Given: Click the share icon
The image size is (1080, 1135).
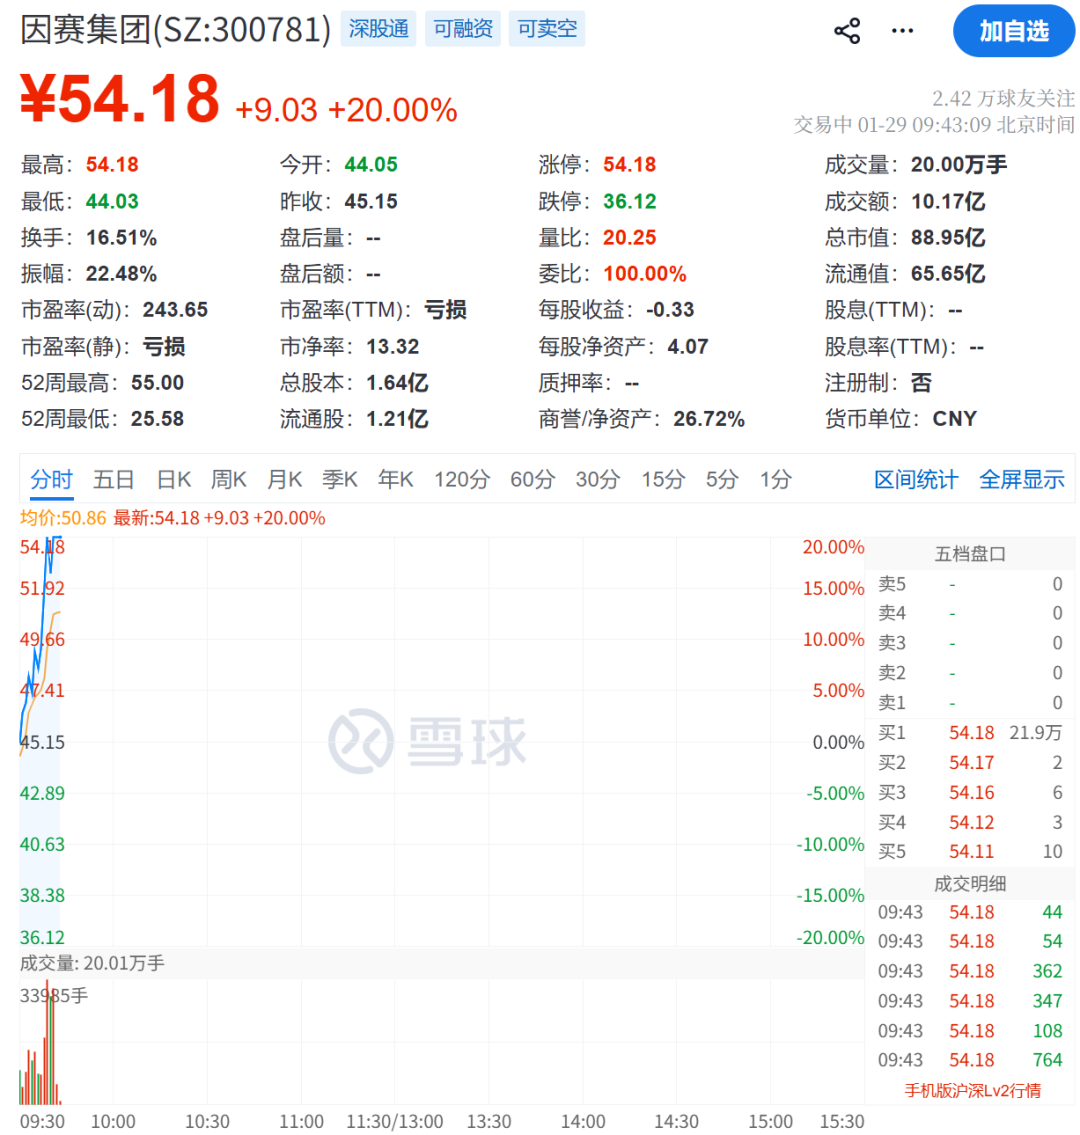Looking at the screenshot, I should 847,30.
